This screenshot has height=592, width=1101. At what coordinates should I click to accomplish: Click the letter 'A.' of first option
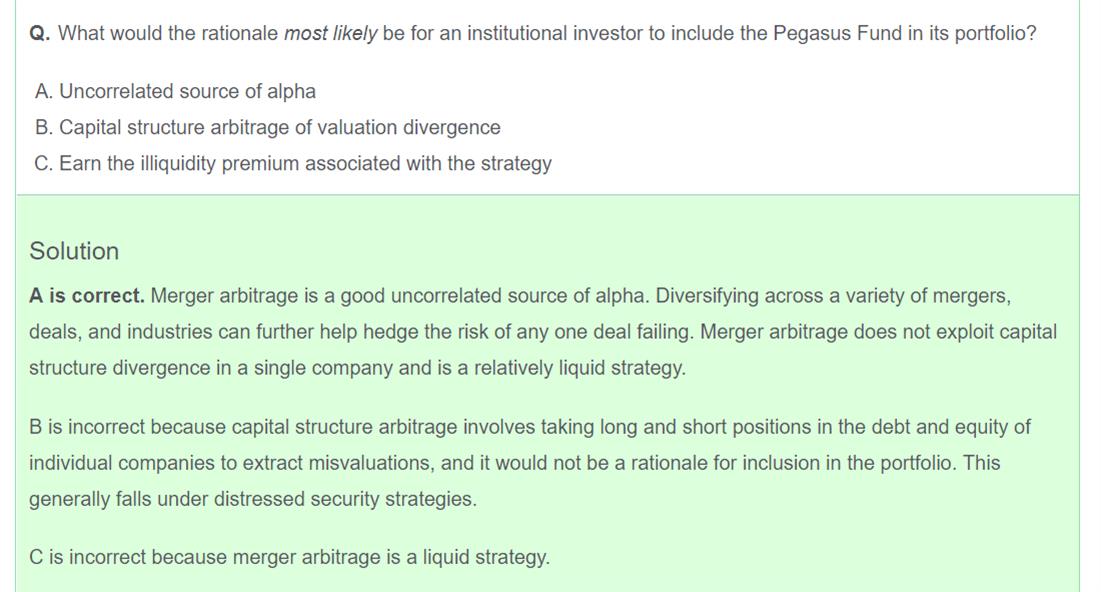click(x=44, y=92)
